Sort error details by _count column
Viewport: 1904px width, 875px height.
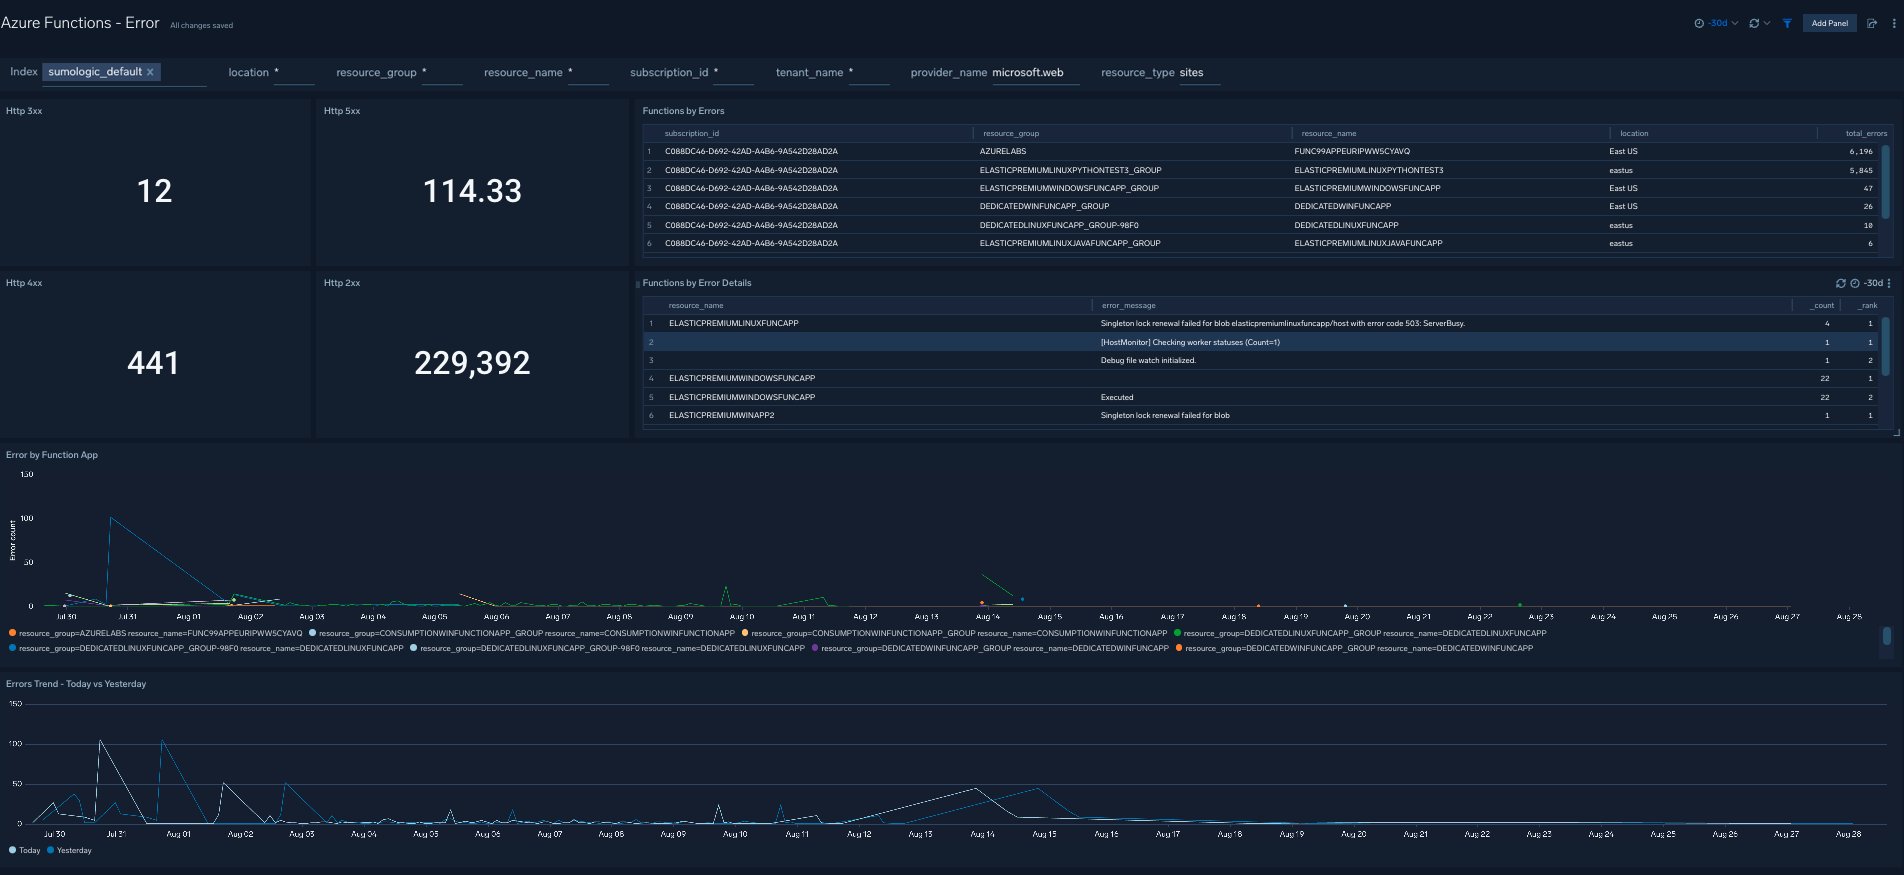1822,305
